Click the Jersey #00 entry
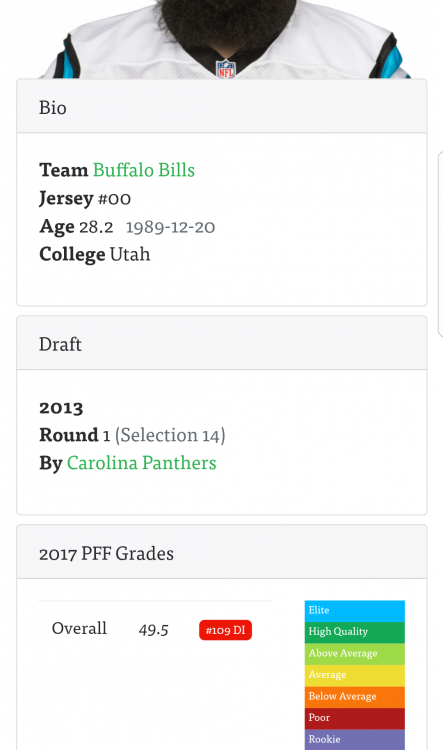The height and width of the screenshot is (750, 443). [85, 198]
